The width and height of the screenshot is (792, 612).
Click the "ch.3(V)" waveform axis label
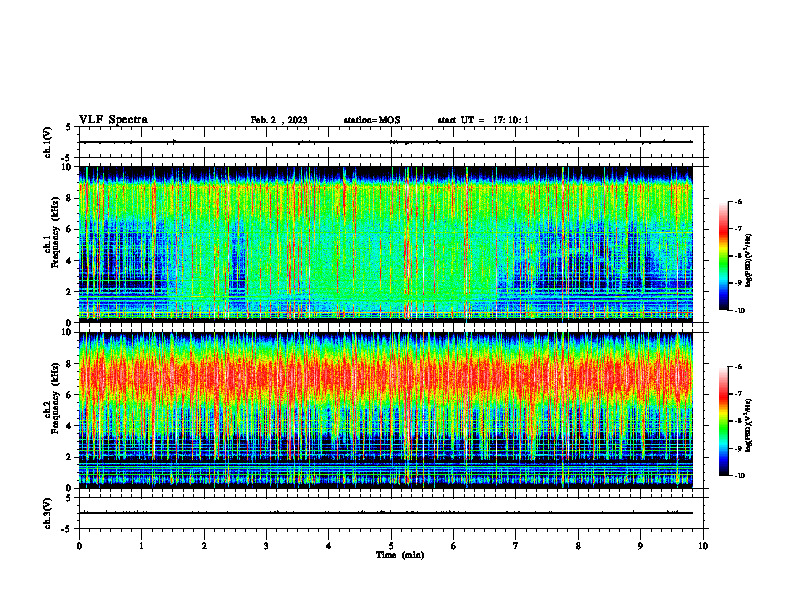click(x=47, y=513)
